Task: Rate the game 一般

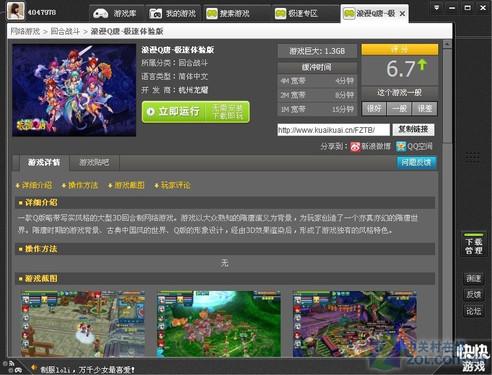Action: point(399,109)
